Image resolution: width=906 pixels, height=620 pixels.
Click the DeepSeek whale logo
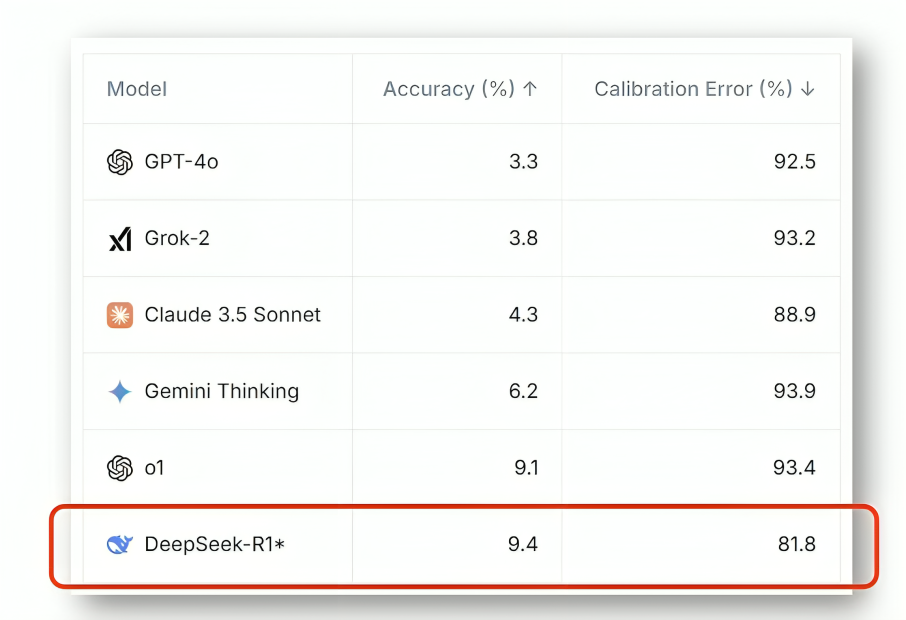click(x=120, y=545)
